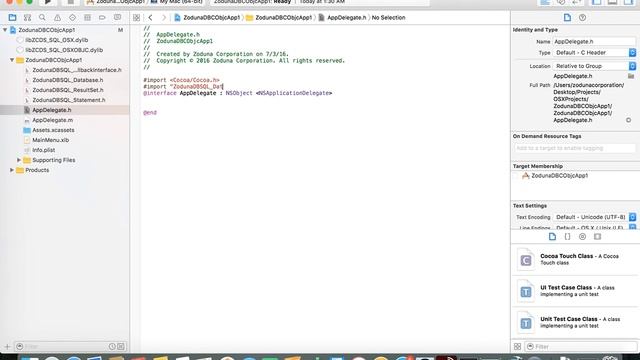Open the Breakpoint navigator tab
The width and height of the screenshot is (640, 360).
(102, 18)
